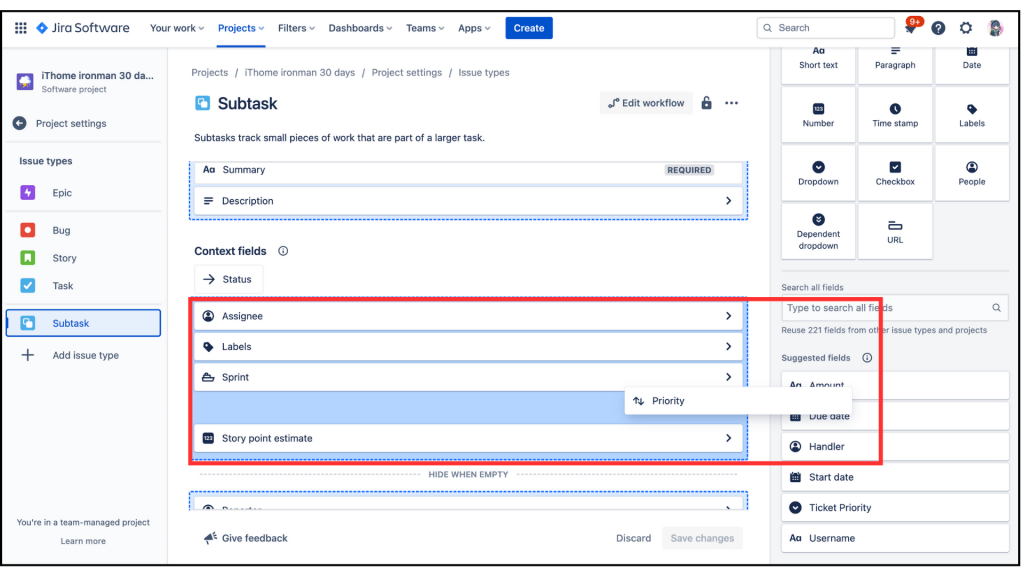This screenshot has width=1024, height=576.
Task: Add the Handler suggested field
Action: tap(895, 447)
